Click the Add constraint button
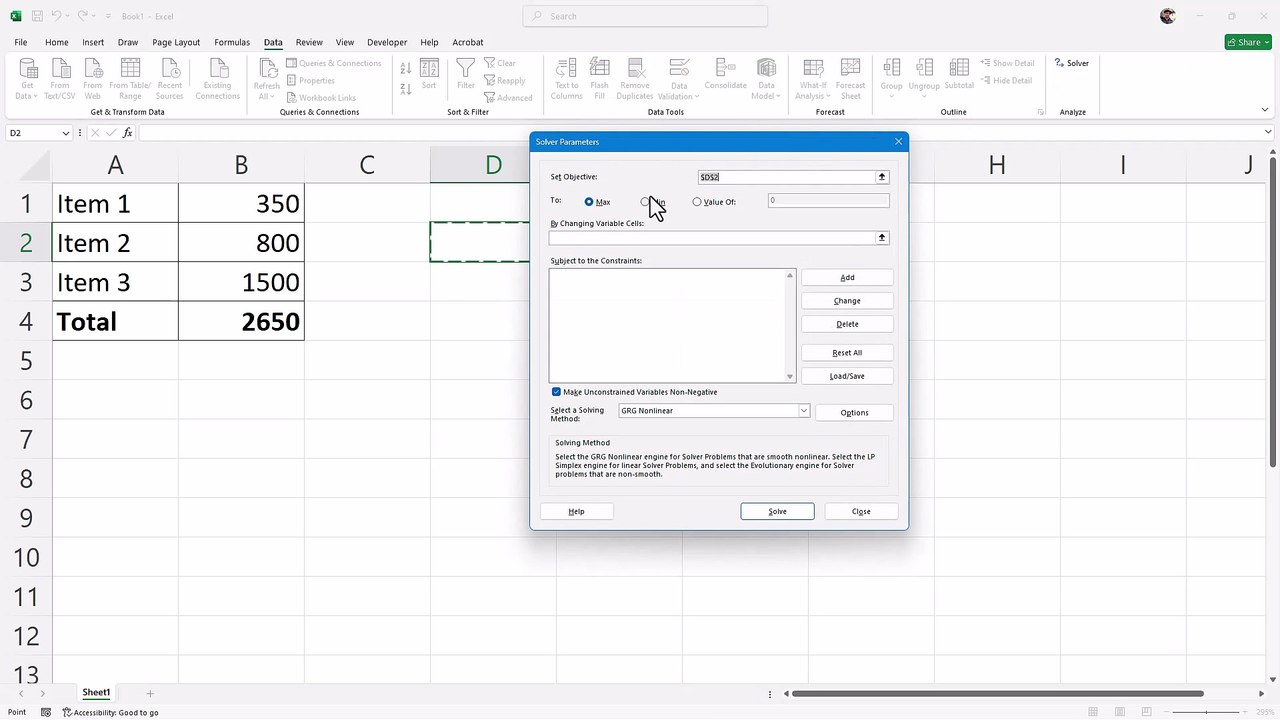This screenshot has height=720, width=1280. click(x=847, y=278)
